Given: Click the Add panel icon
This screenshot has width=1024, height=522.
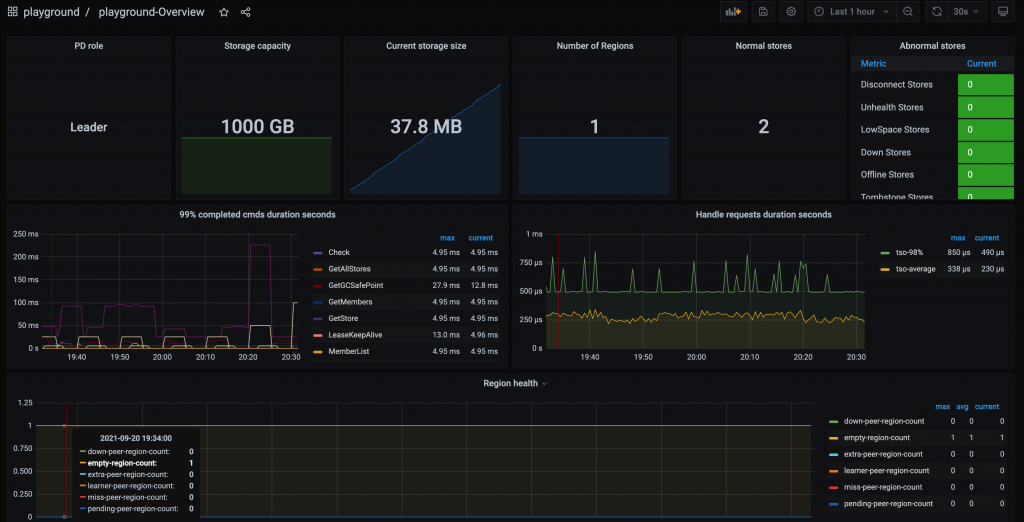Looking at the screenshot, I should click(x=734, y=11).
